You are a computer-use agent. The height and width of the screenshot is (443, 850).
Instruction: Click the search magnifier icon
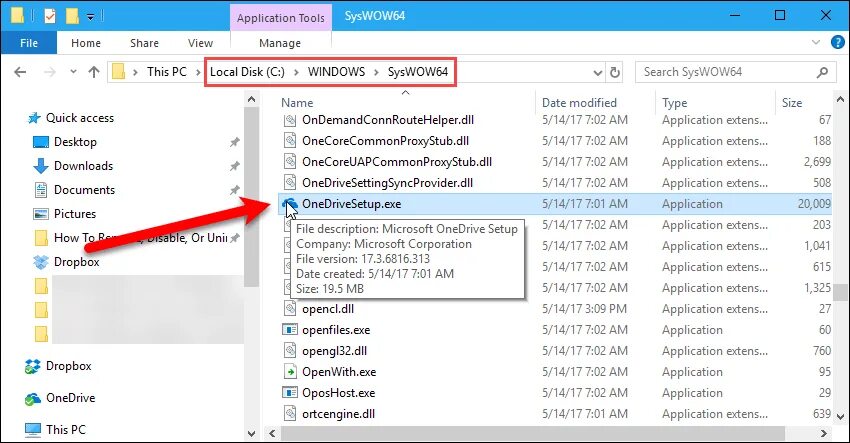(822, 72)
